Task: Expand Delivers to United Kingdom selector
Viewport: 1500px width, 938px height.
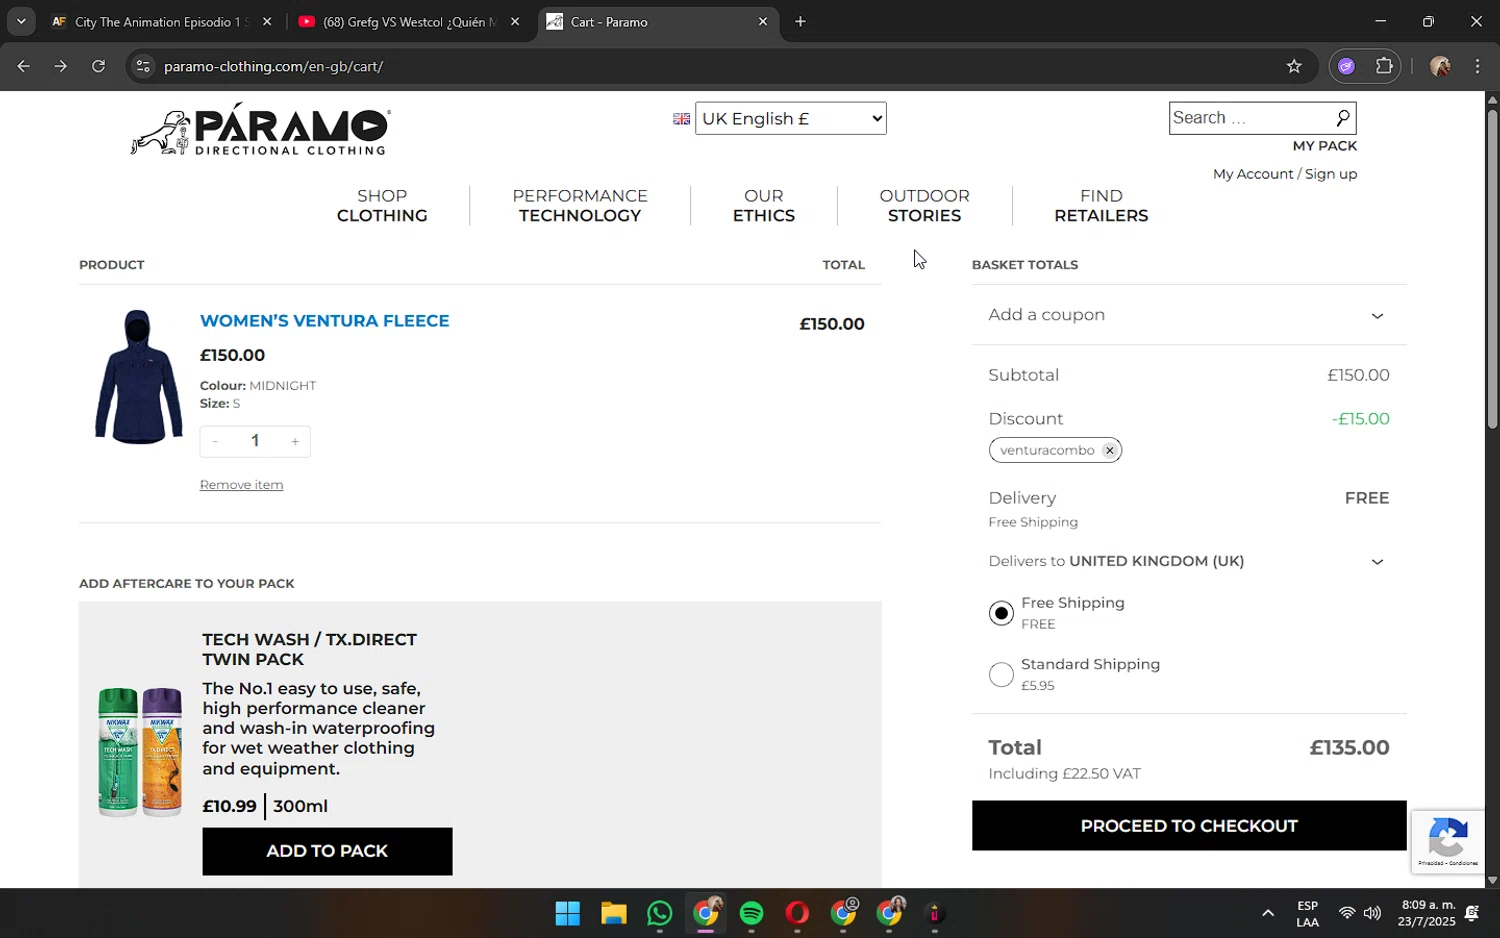Action: [1188, 561]
